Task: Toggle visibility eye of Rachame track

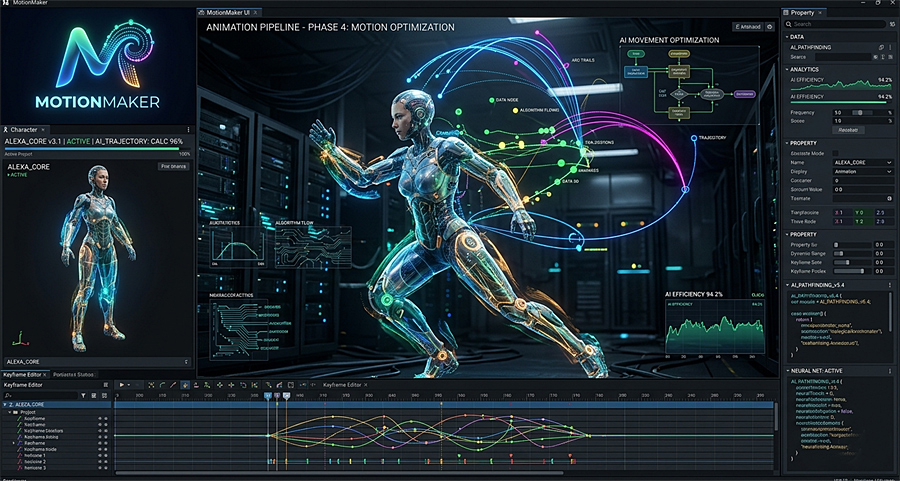Action: pyautogui.click(x=100, y=444)
